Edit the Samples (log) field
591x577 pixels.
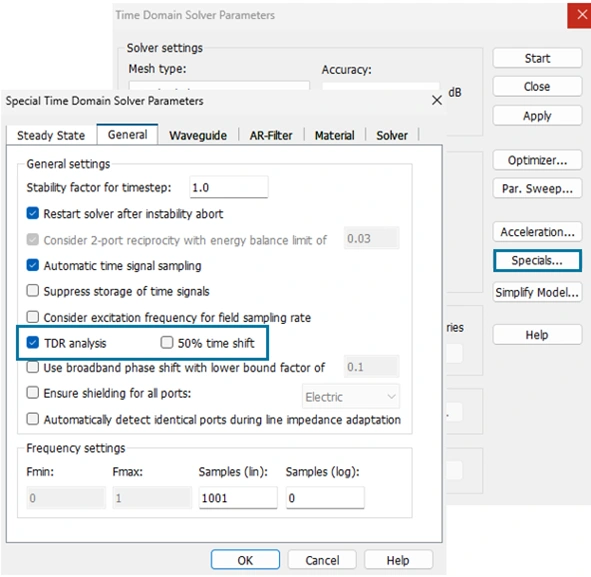point(325,498)
